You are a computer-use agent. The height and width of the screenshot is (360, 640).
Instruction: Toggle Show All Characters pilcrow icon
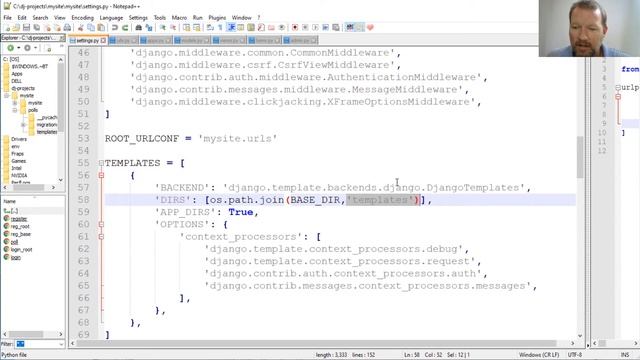(x=220, y=28)
